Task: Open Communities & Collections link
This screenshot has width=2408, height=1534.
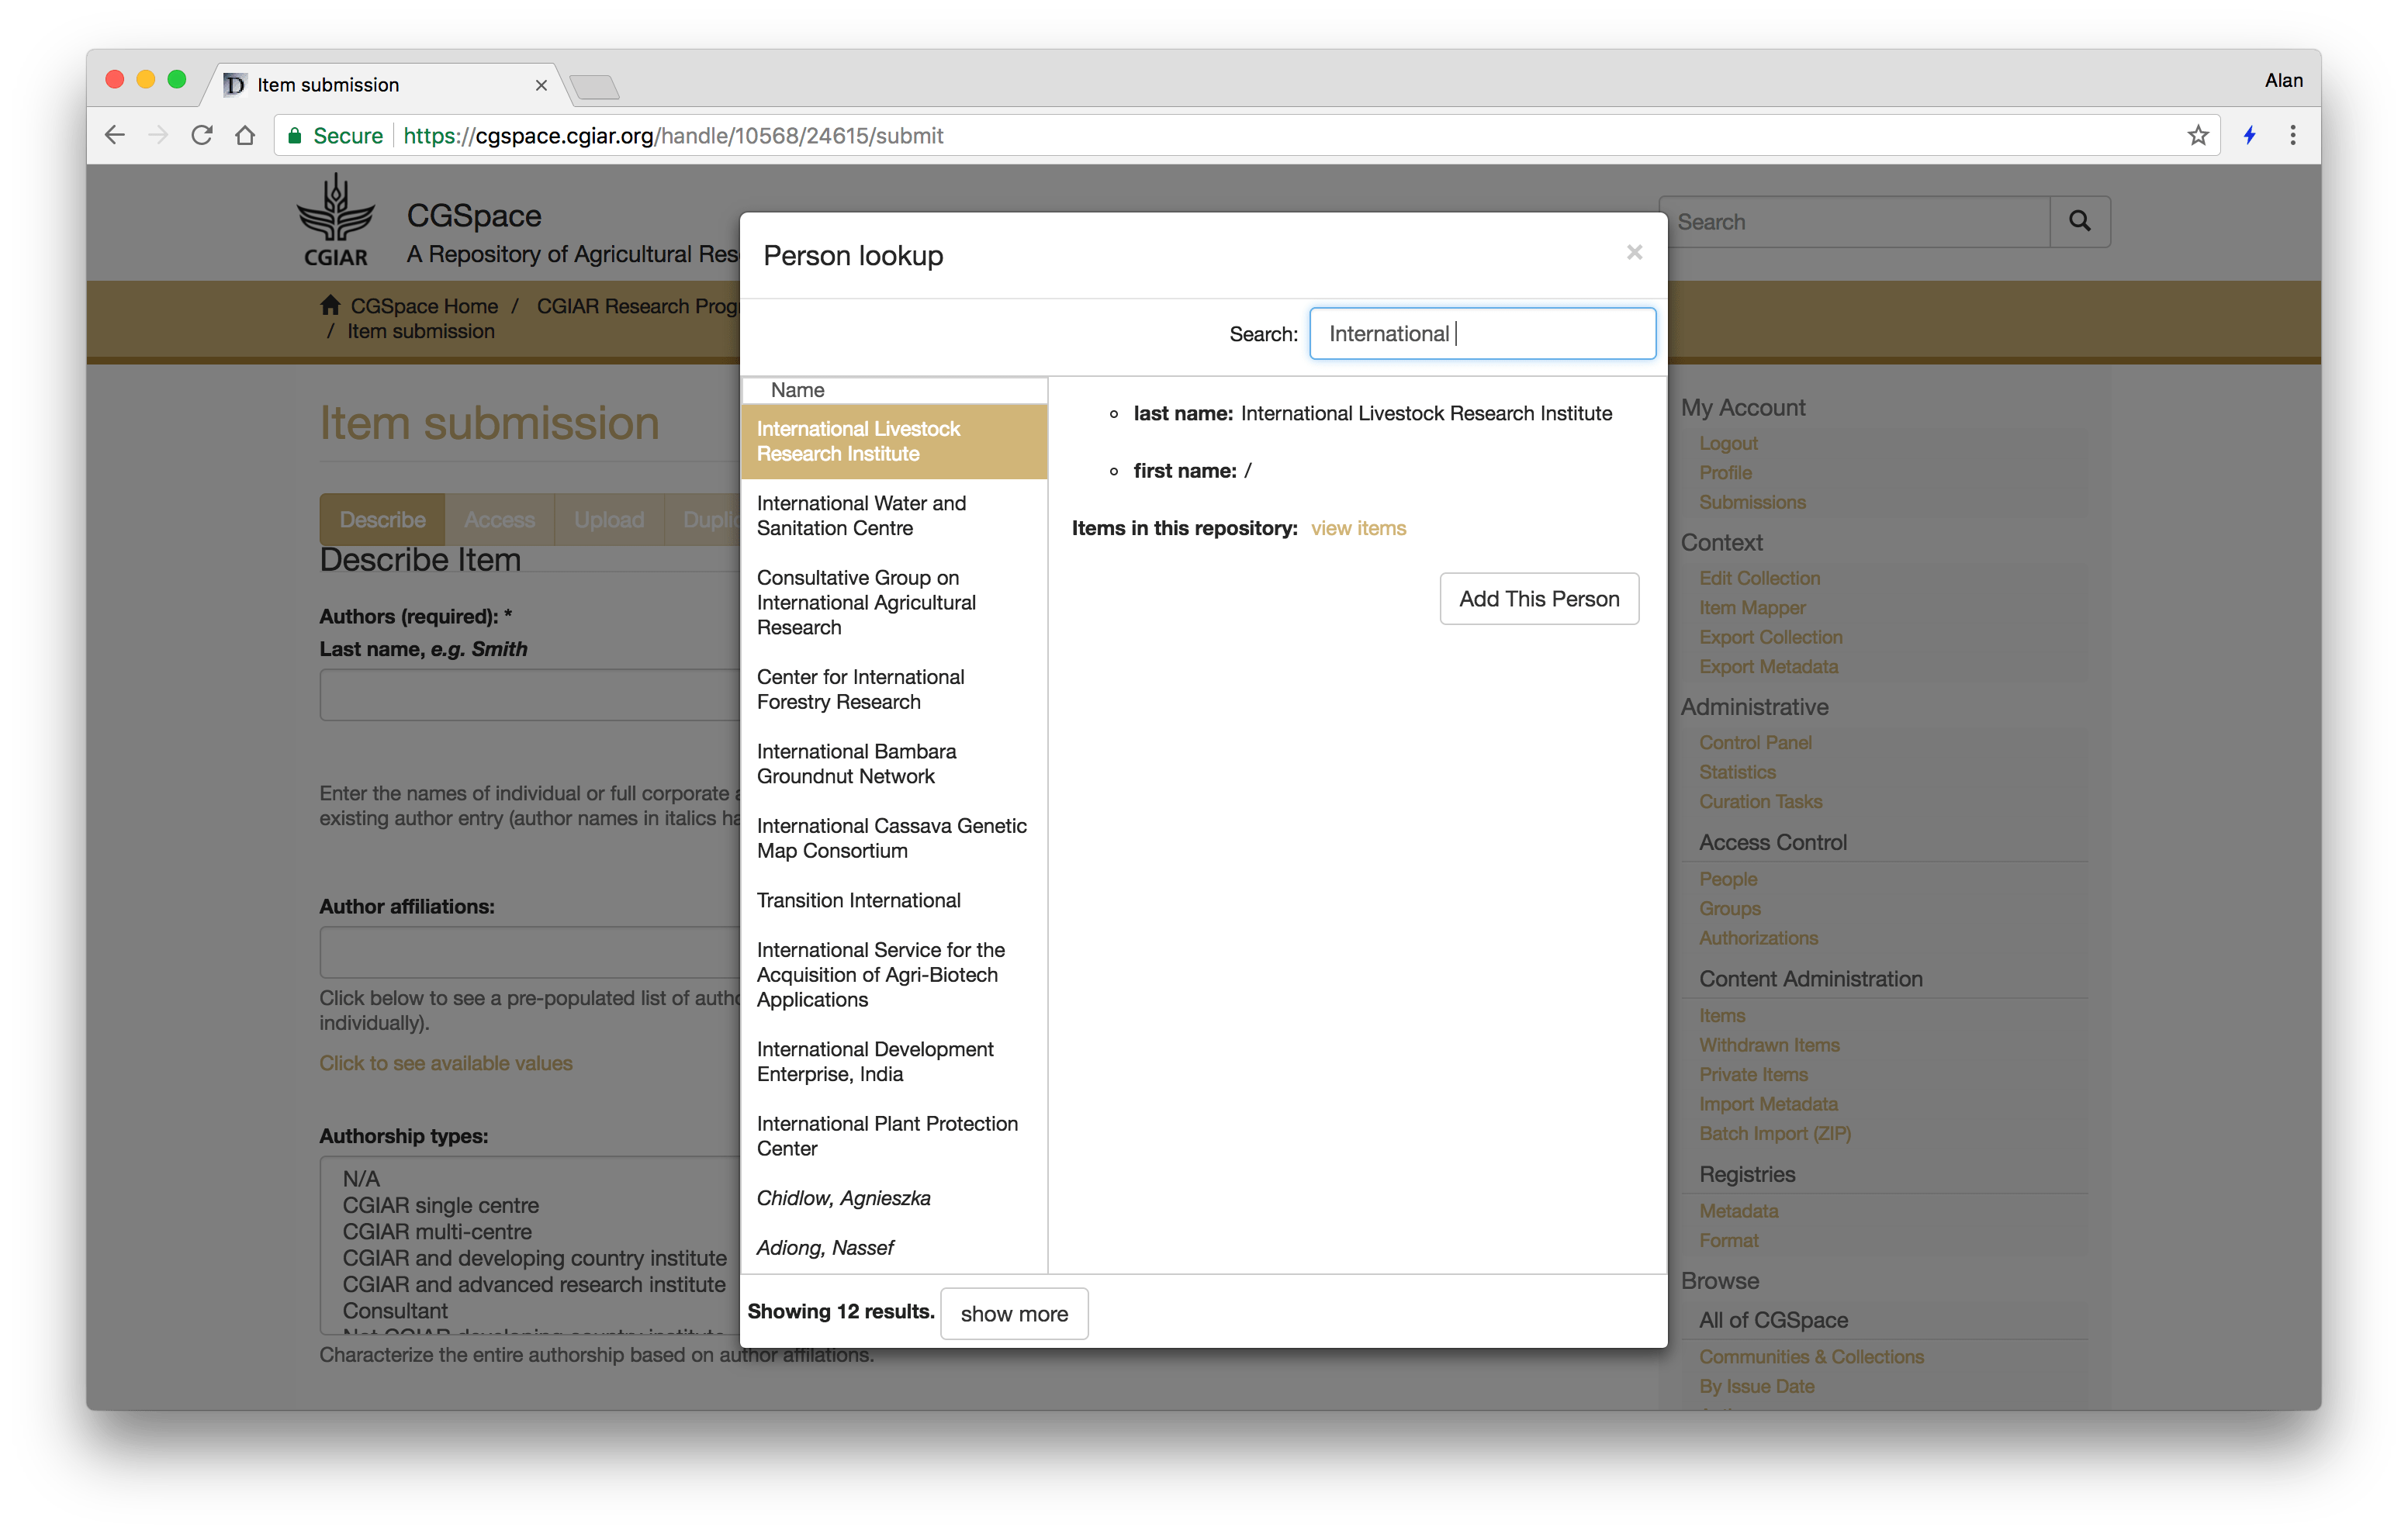Action: [1811, 1357]
